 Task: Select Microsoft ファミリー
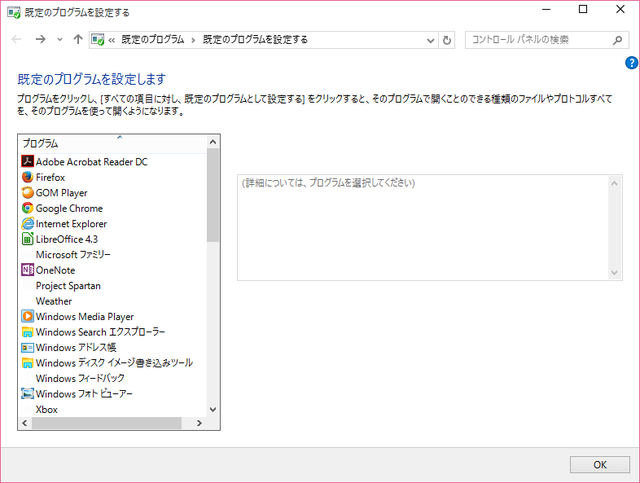coord(73,255)
